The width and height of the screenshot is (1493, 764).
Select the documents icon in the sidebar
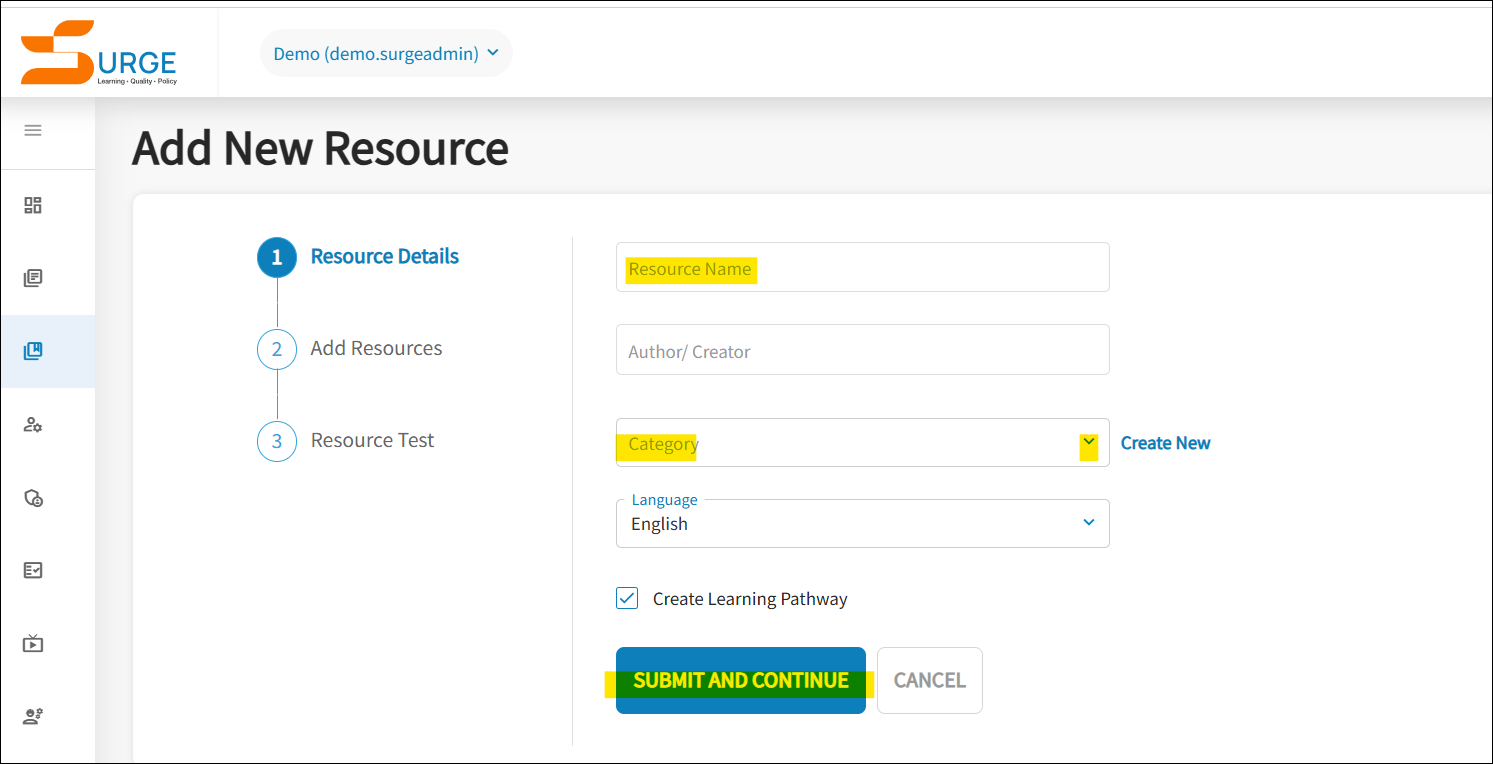pos(32,277)
